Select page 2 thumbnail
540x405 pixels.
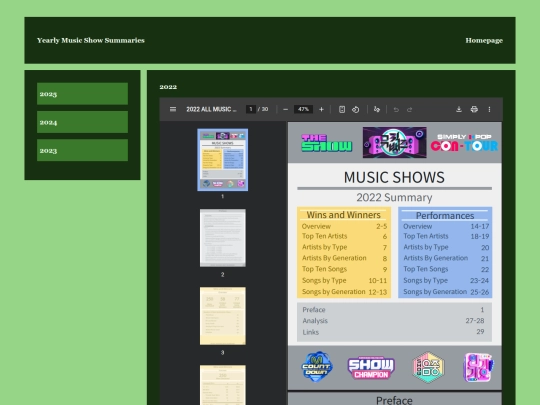pyautogui.click(x=222, y=238)
